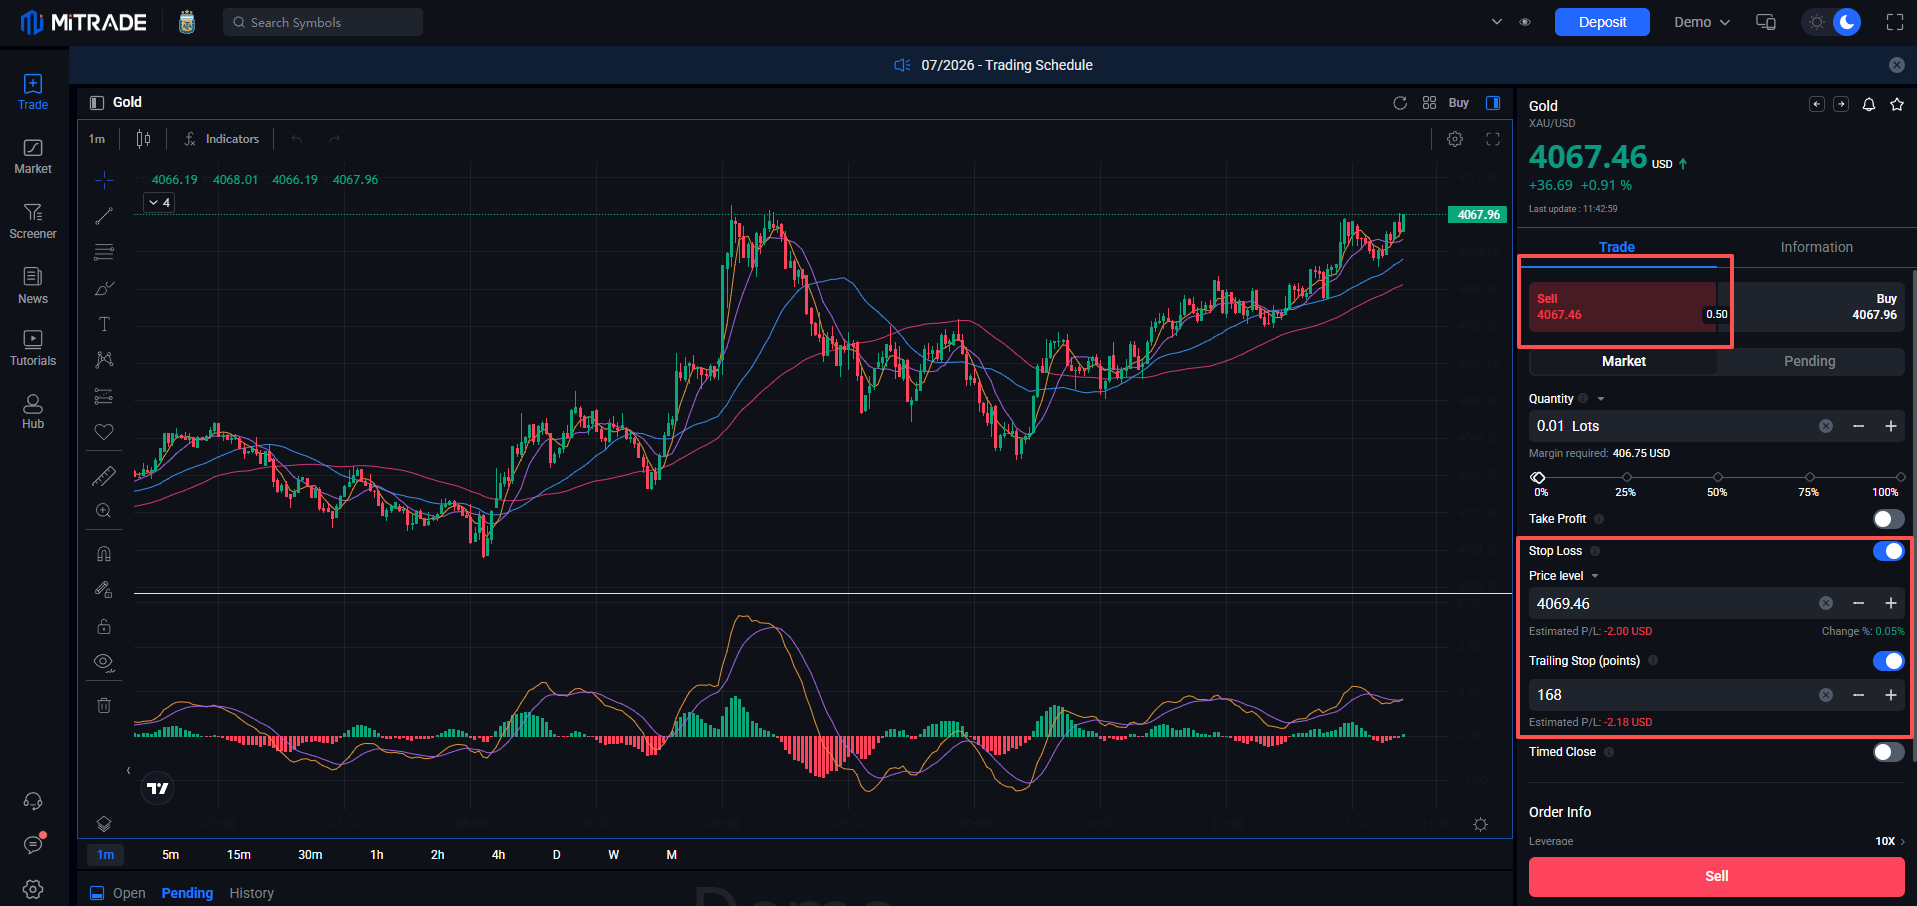This screenshot has width=1917, height=906.
Task: Enable the Timed Close switch
Action: (1888, 752)
